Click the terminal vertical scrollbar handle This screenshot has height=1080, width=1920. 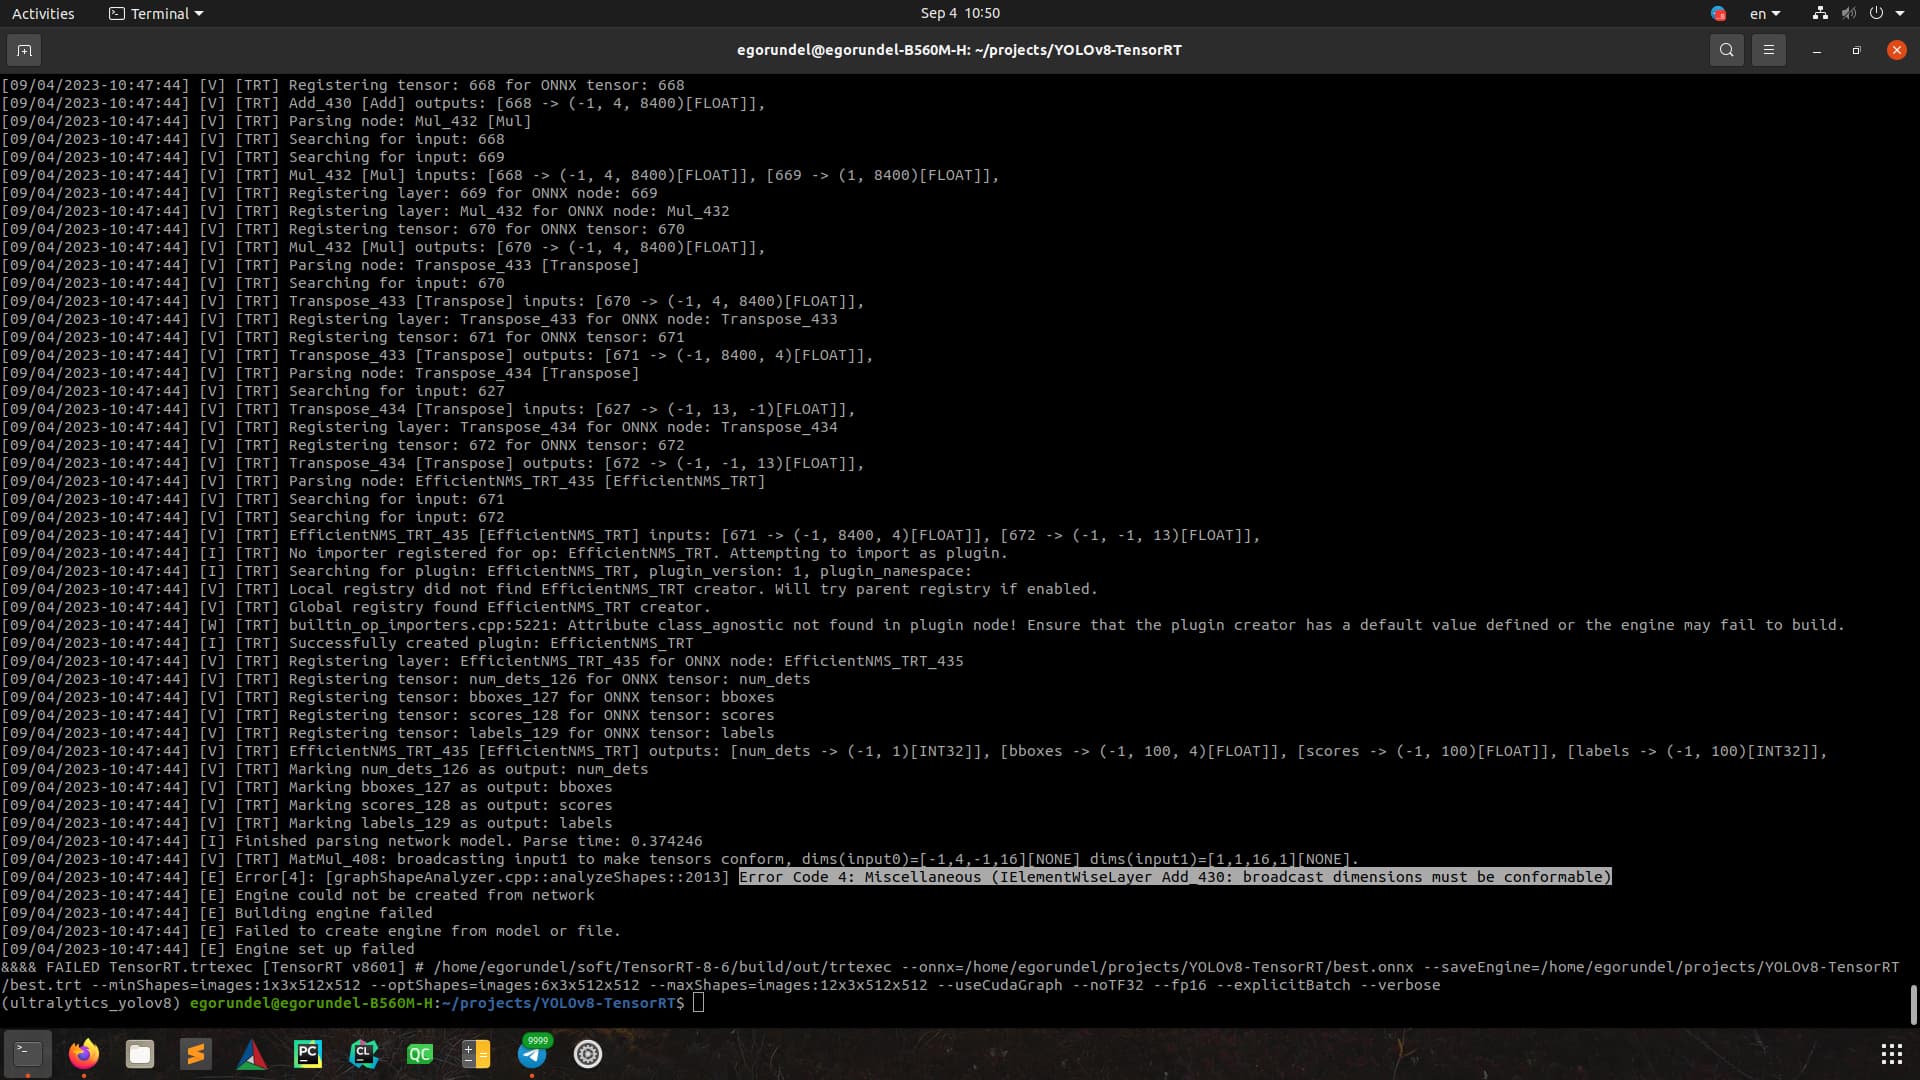[x=1913, y=1004]
